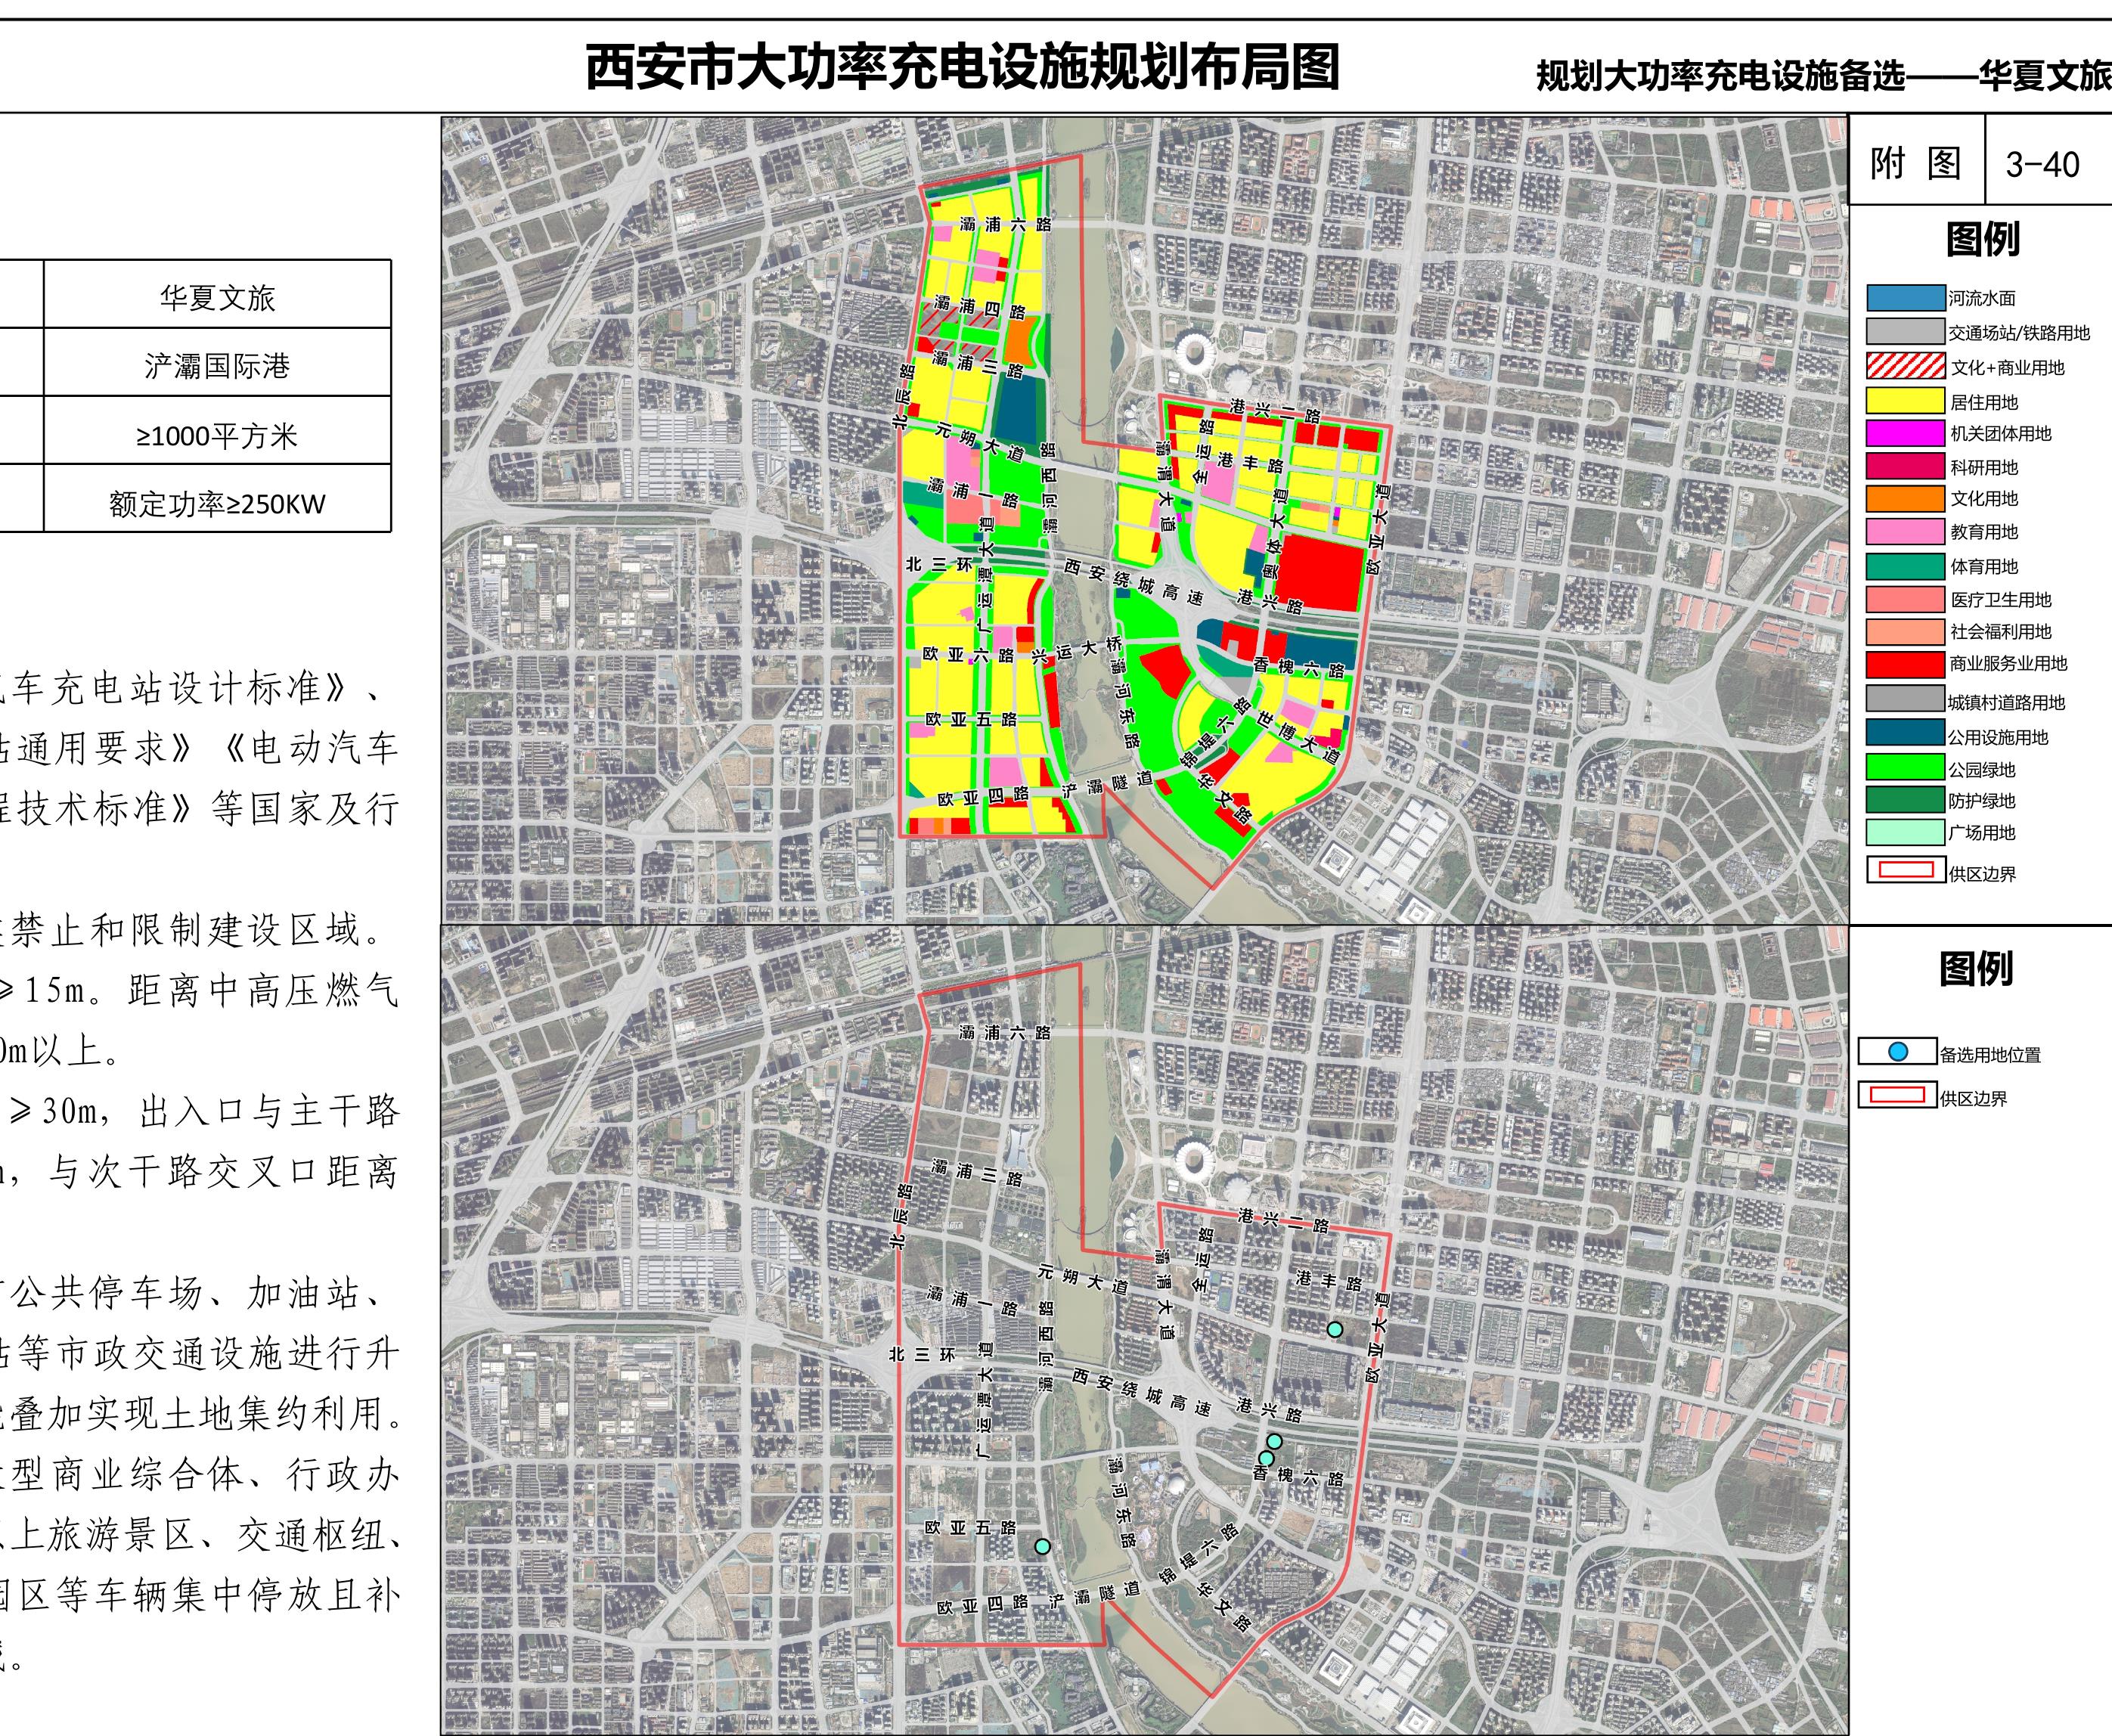Click the dark blue utility plot below 灞浦三路
This screenshot has height=1736, width=2112.
point(1019,410)
